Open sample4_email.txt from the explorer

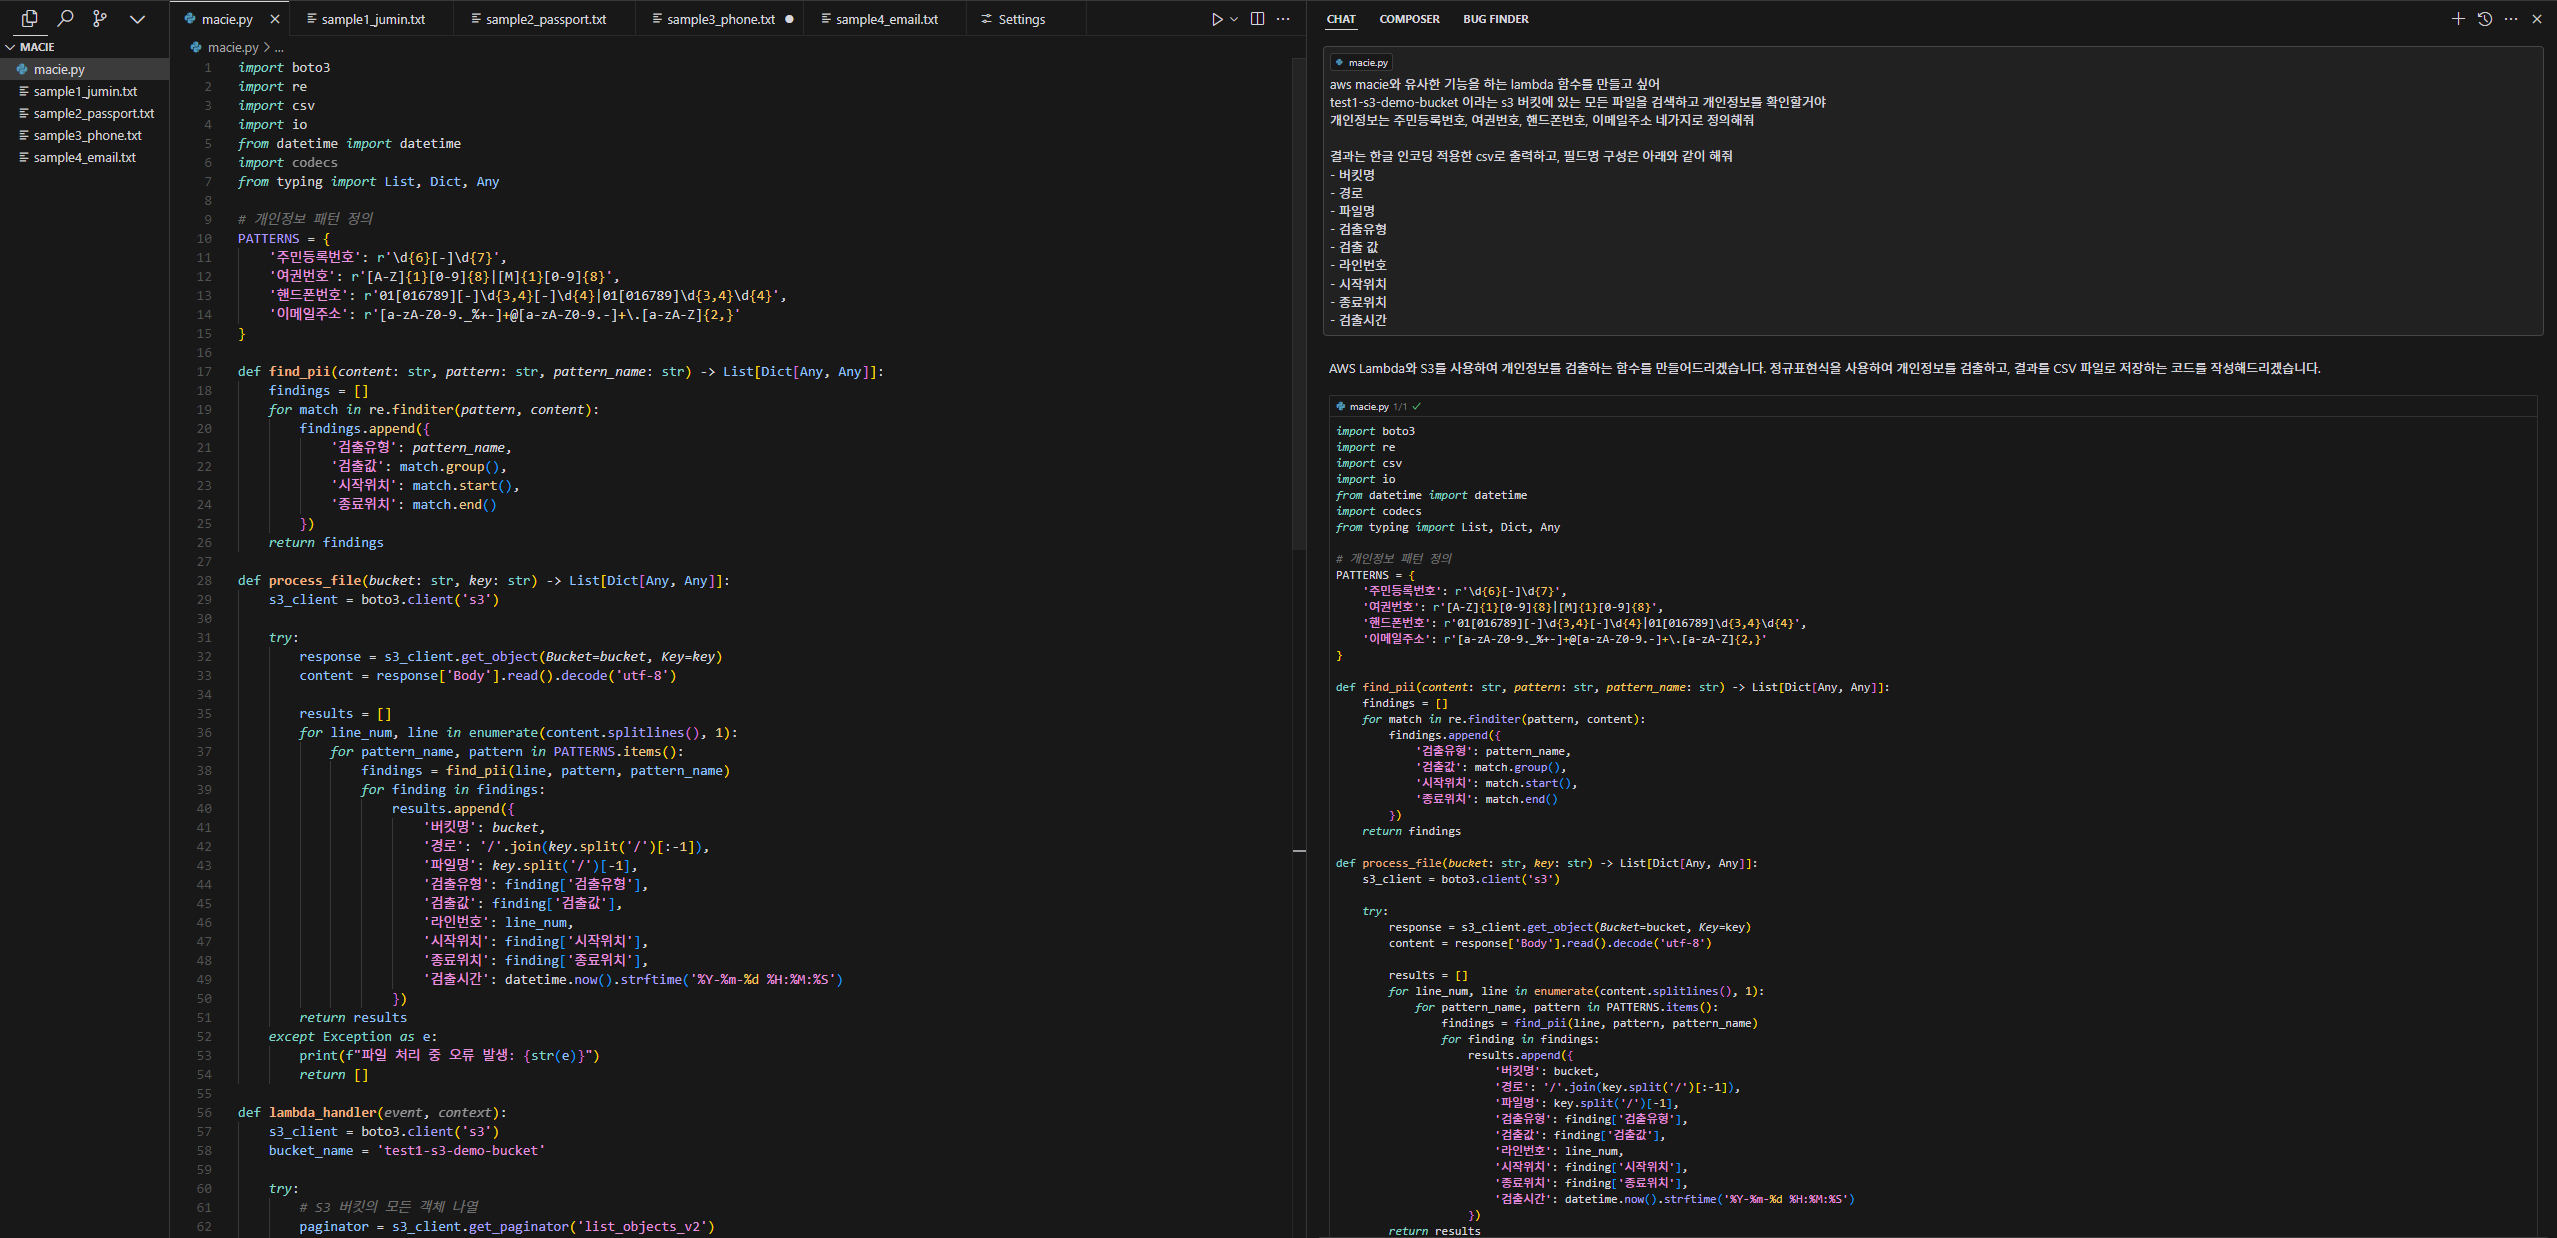84,157
